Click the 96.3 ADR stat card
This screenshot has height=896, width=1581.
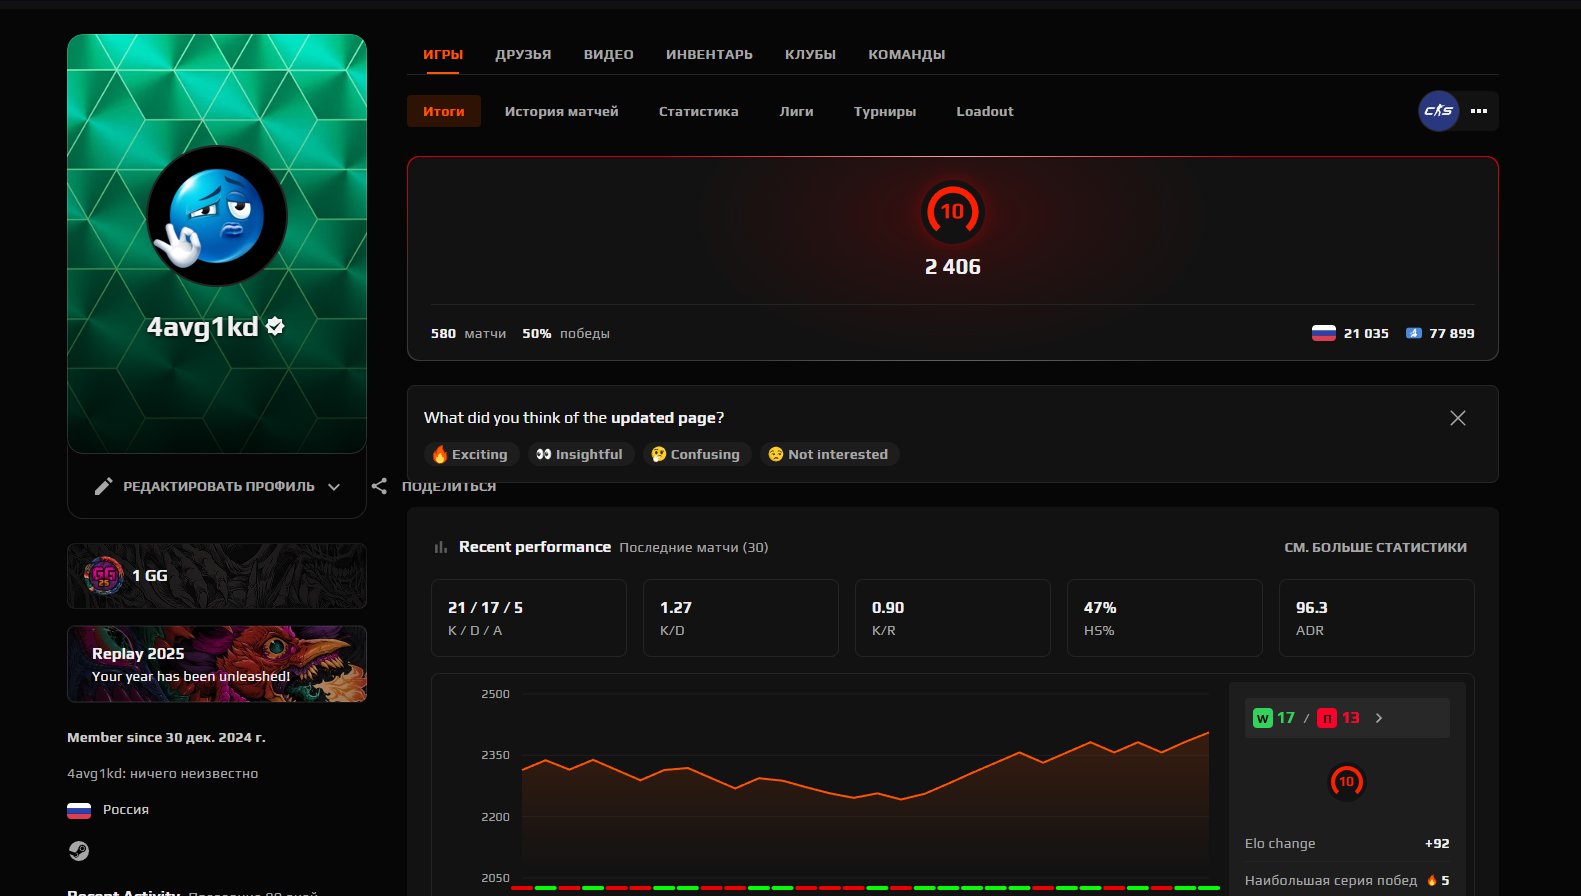pos(1377,618)
